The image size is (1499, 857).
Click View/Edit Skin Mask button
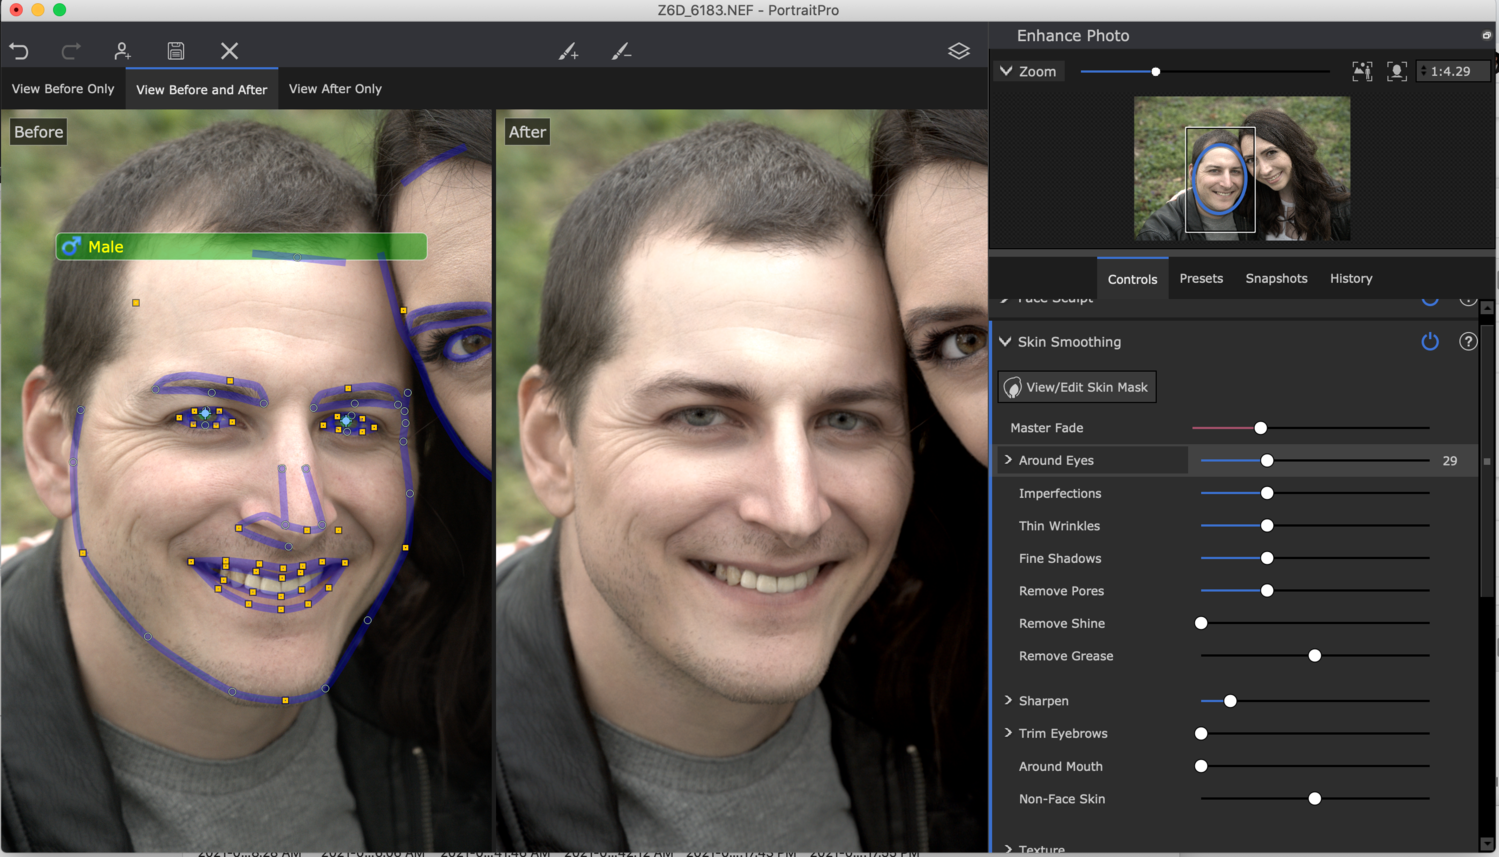(1077, 387)
